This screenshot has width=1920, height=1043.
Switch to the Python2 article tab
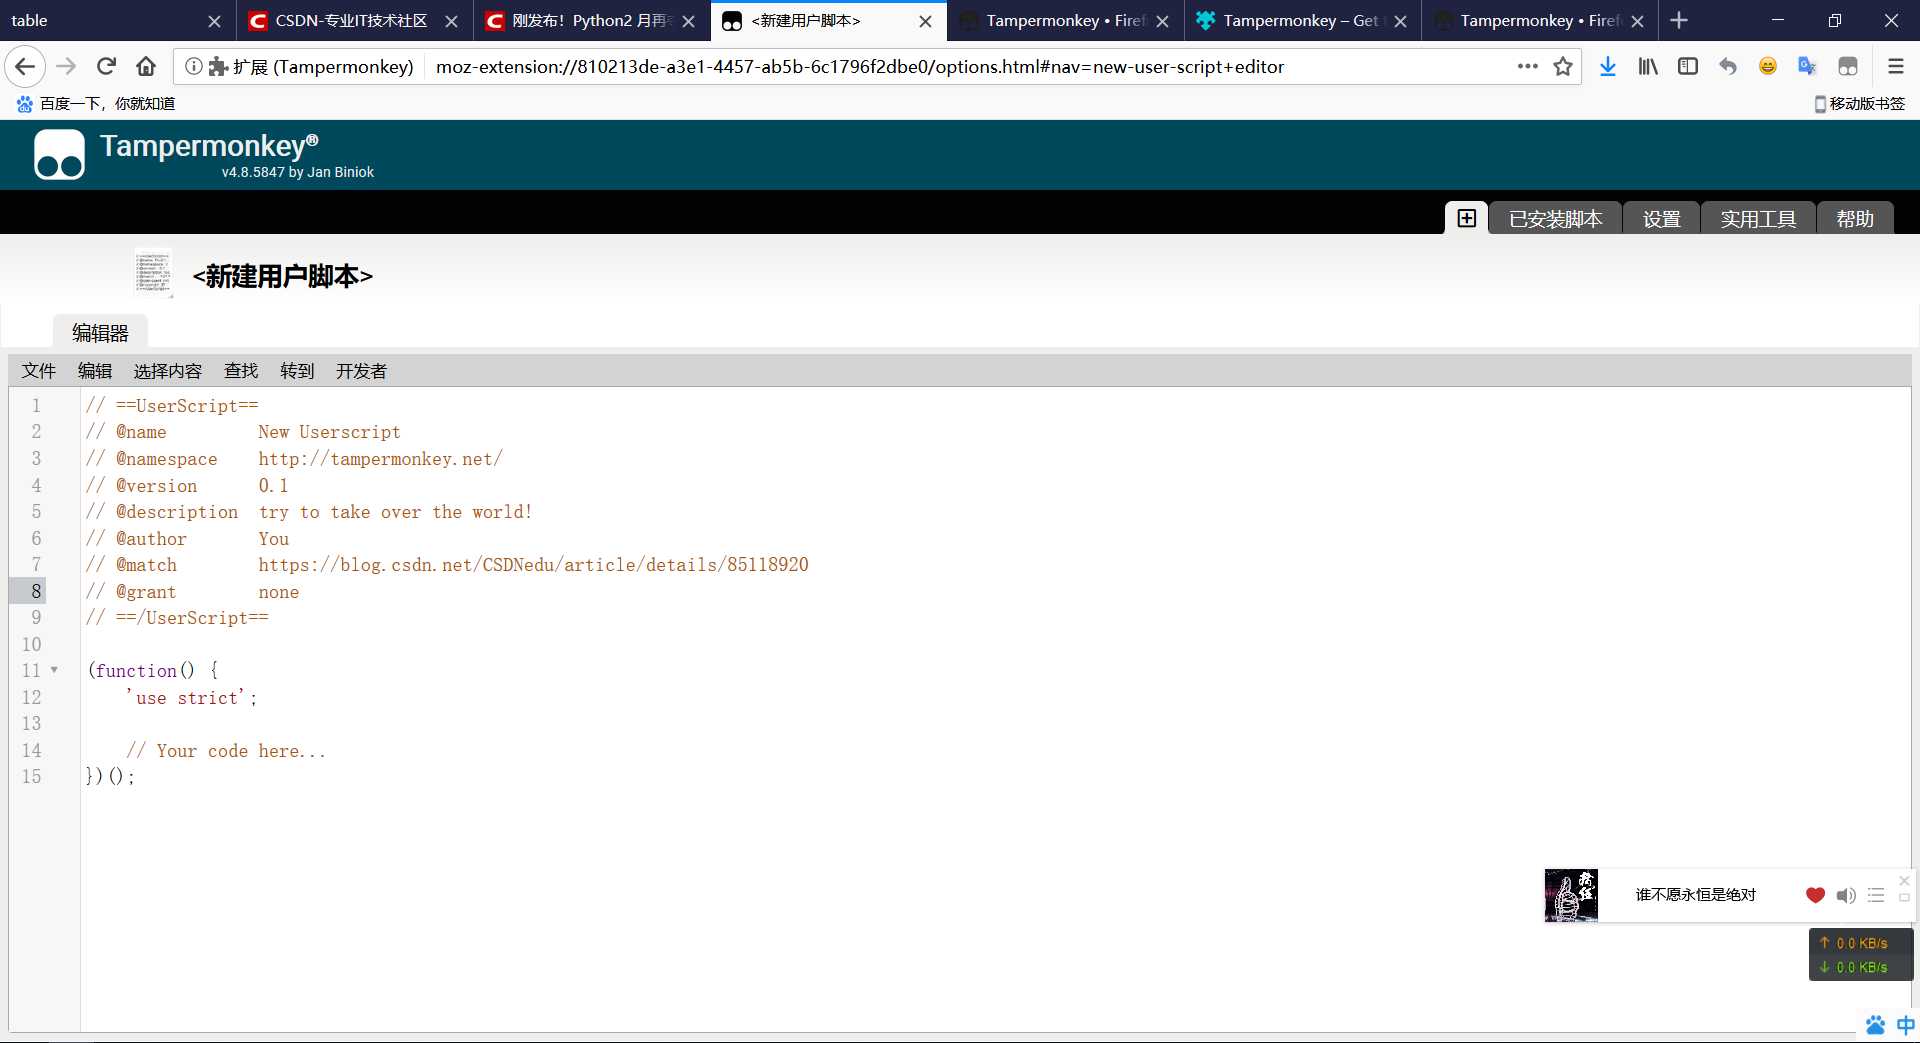coord(590,20)
